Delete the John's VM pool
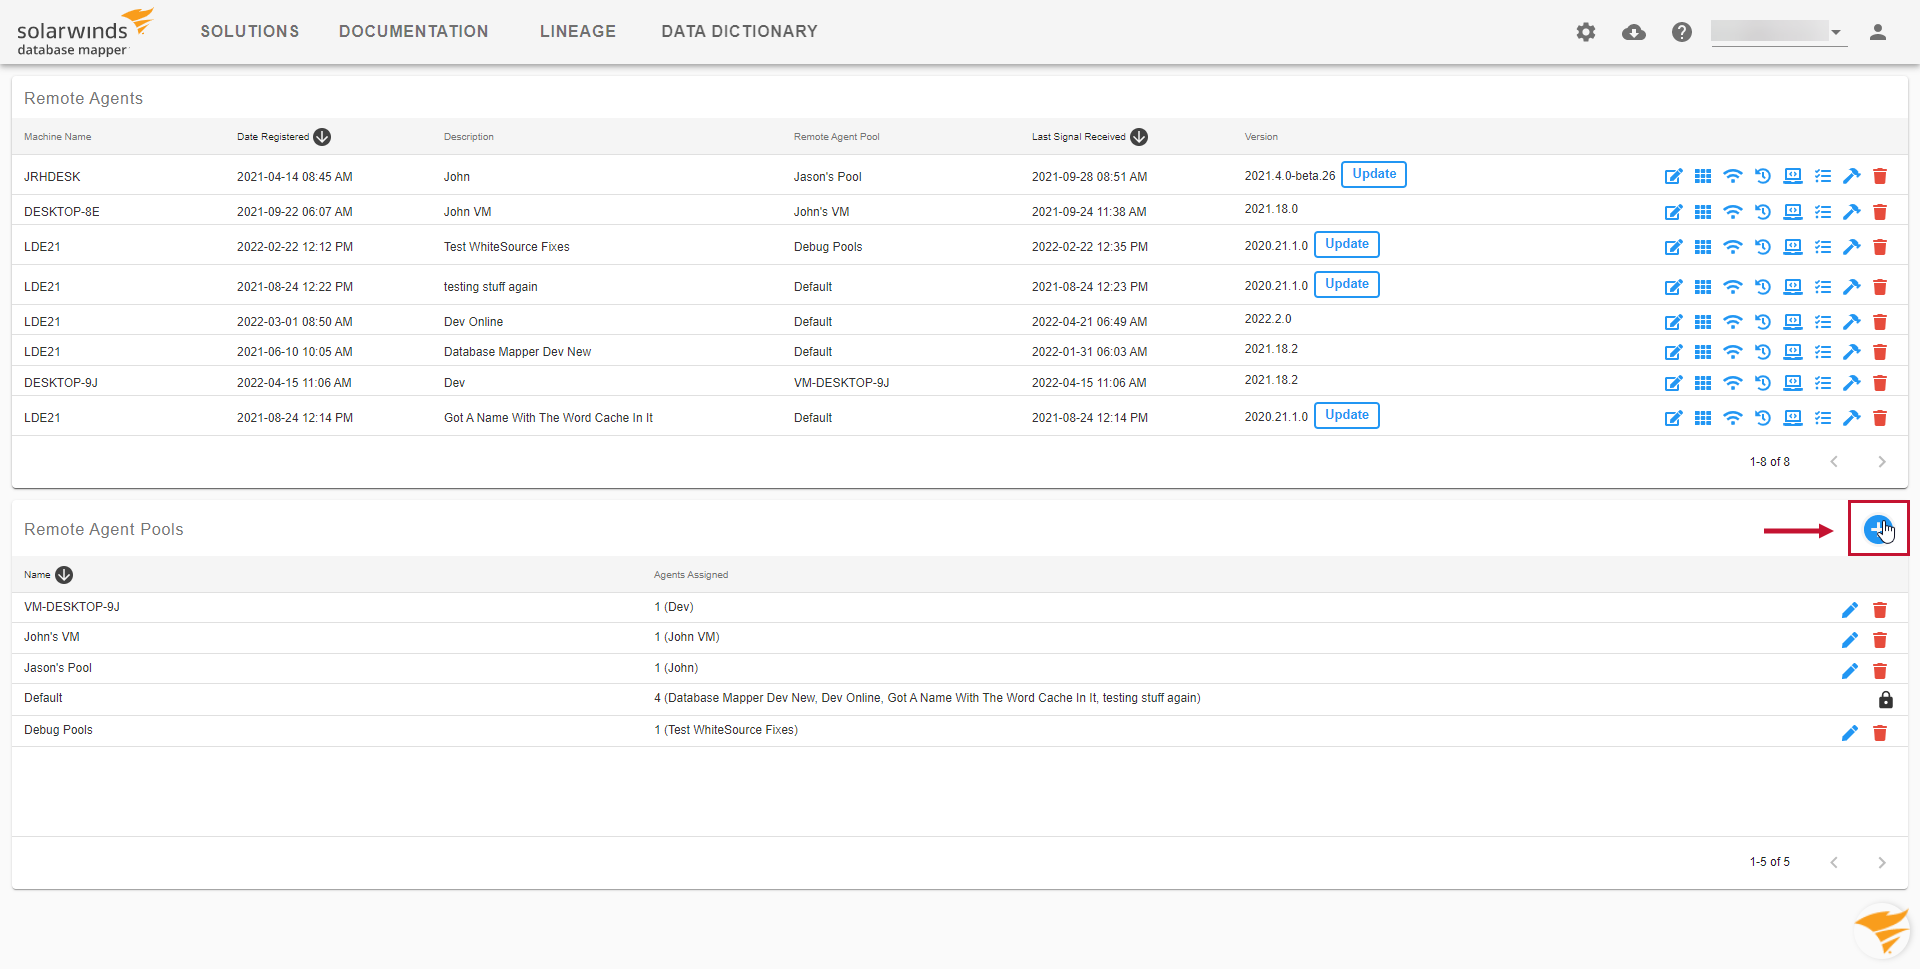 pos(1880,640)
